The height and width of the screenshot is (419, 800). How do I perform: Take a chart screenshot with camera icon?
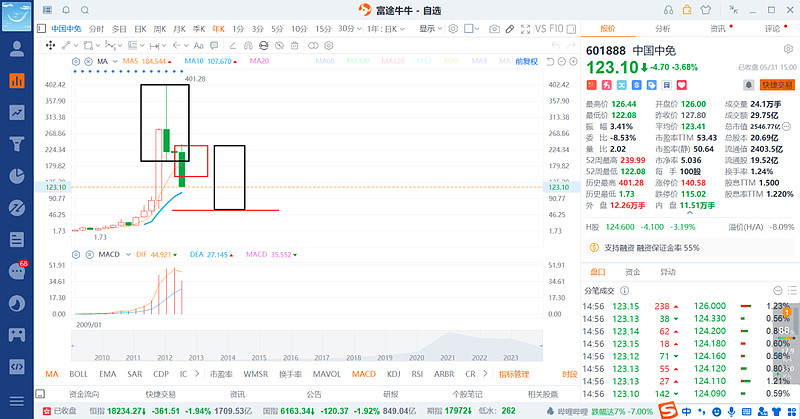[x=494, y=29]
